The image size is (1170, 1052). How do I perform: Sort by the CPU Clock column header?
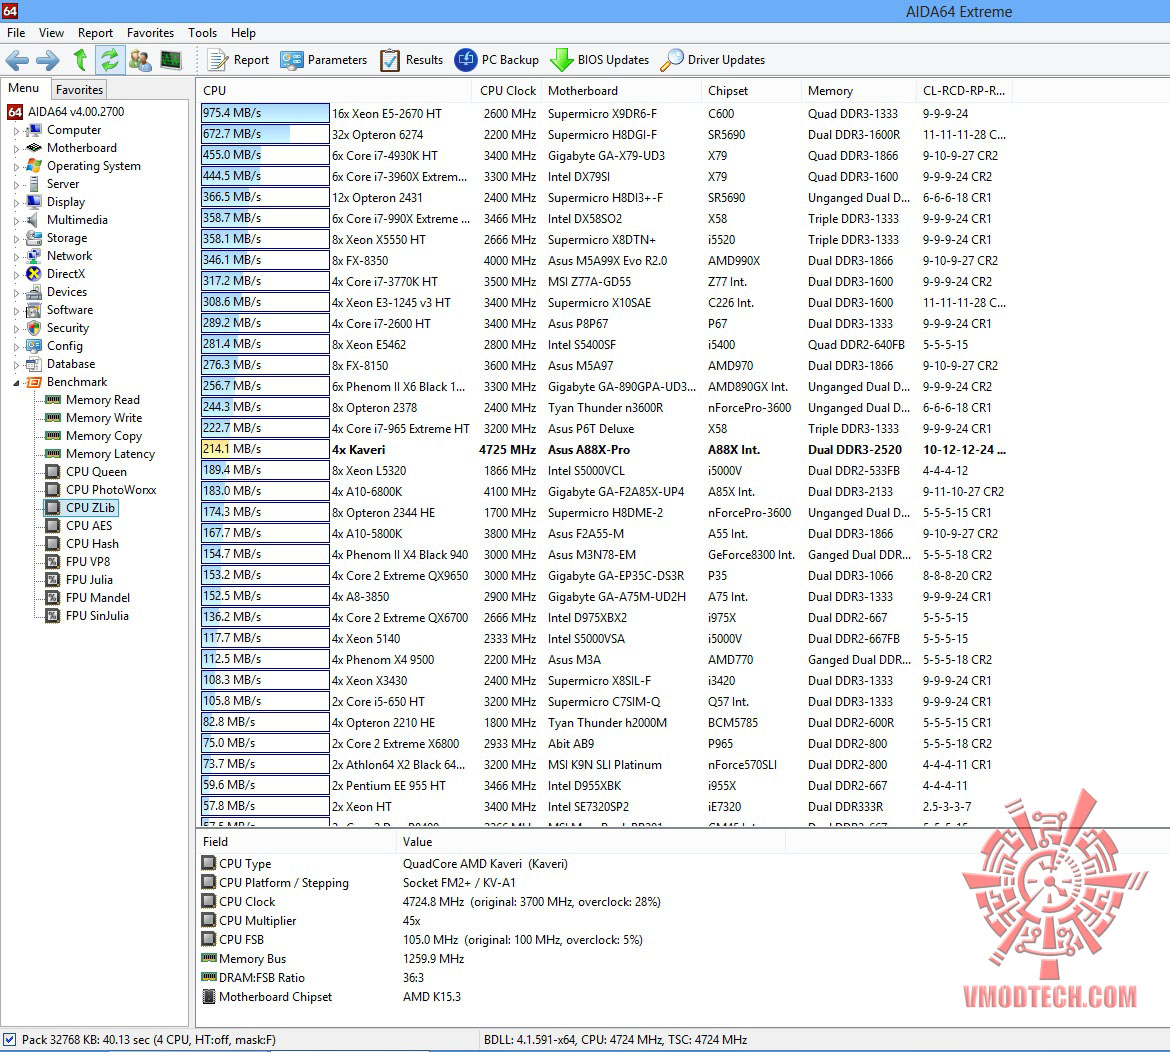coord(507,90)
